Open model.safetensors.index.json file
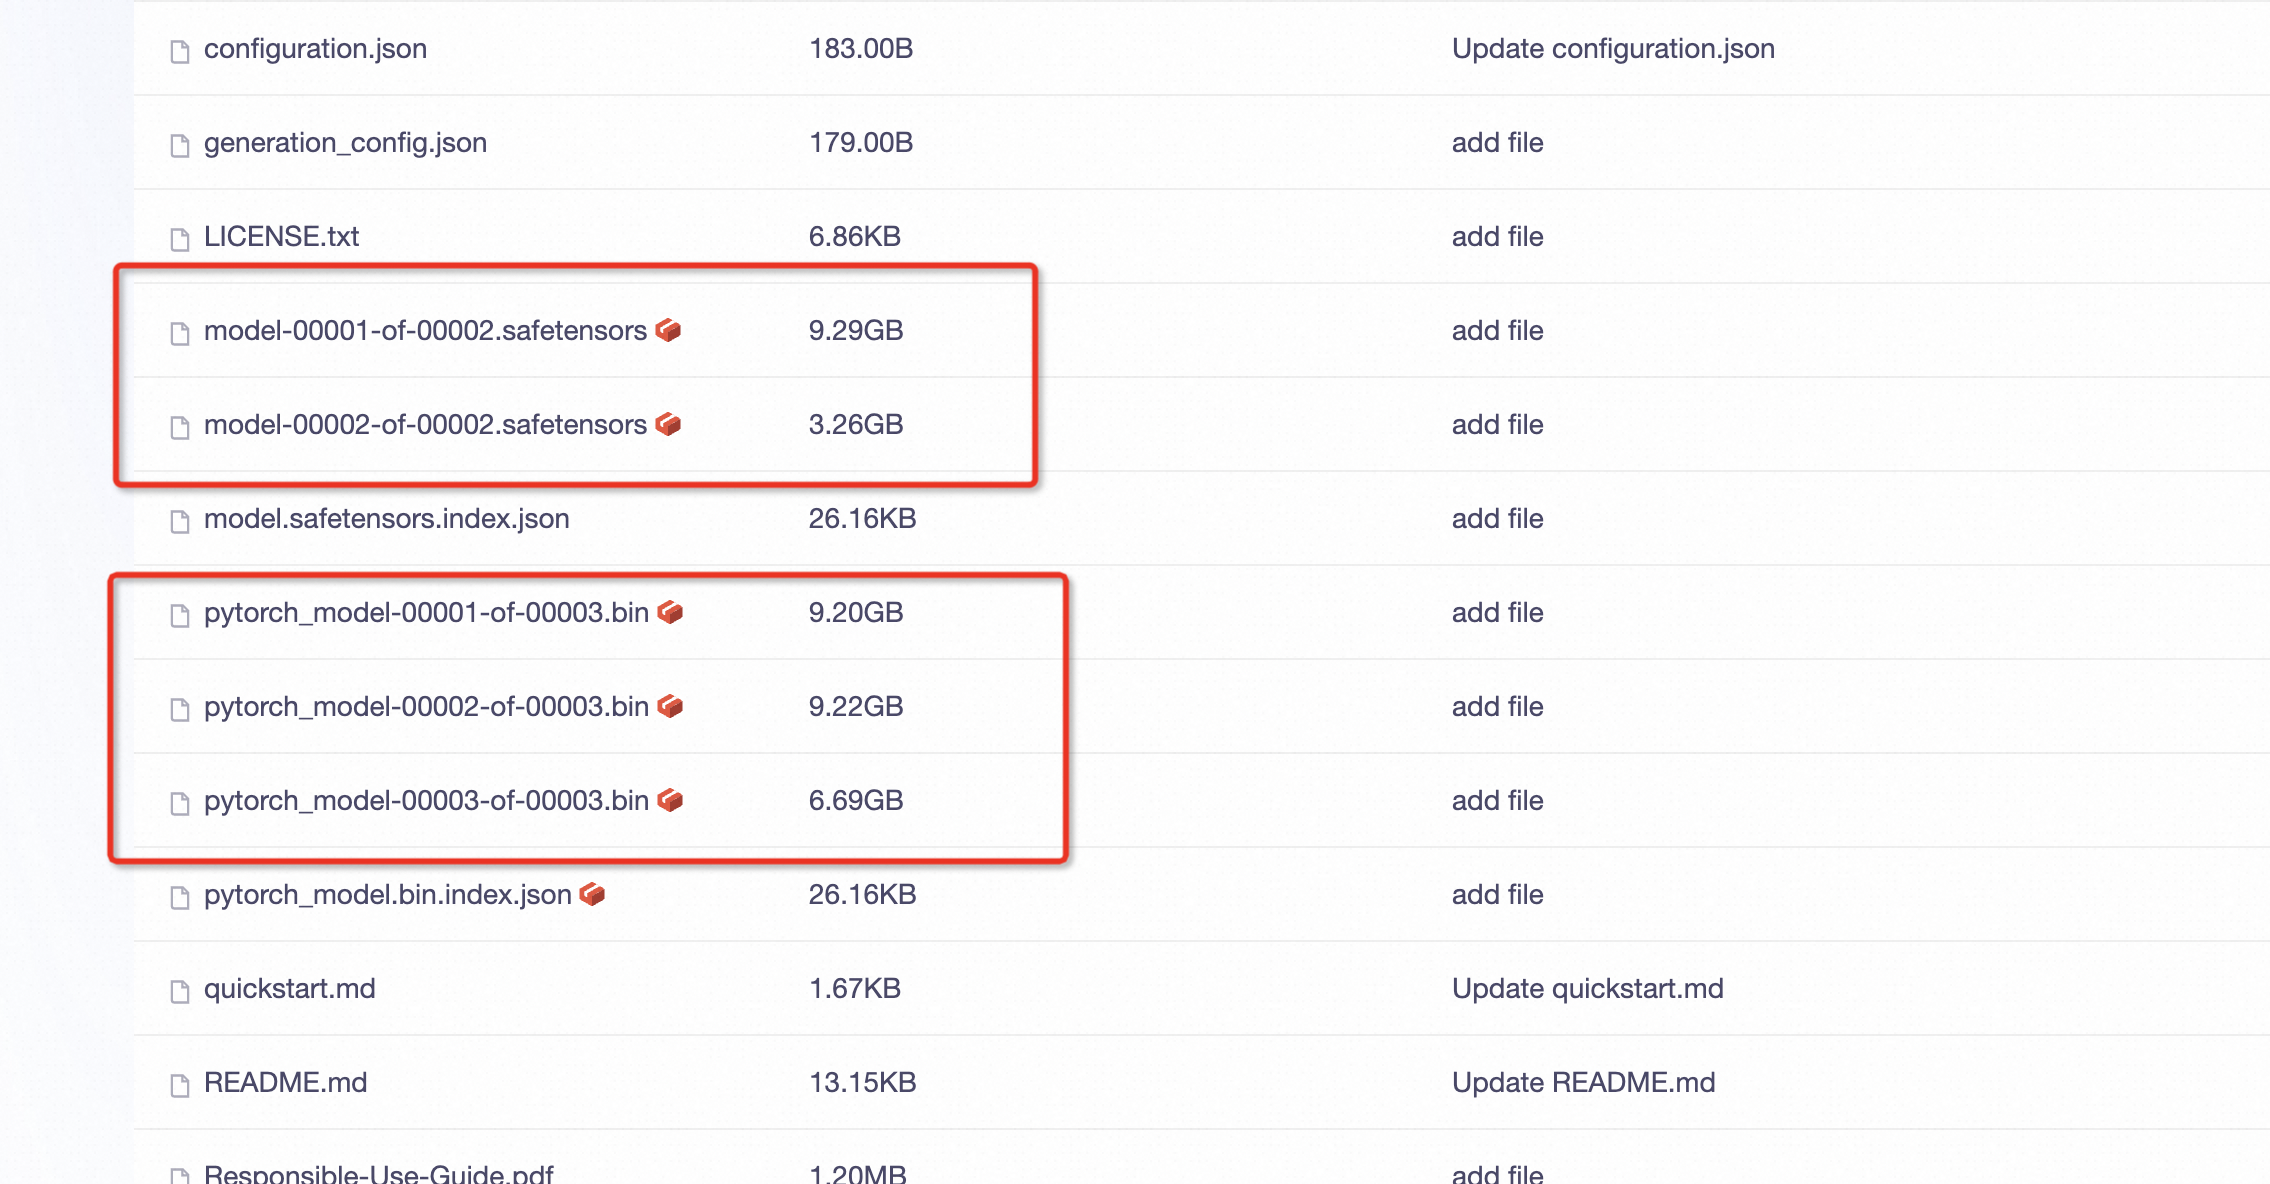This screenshot has height=1184, width=2270. point(386,519)
